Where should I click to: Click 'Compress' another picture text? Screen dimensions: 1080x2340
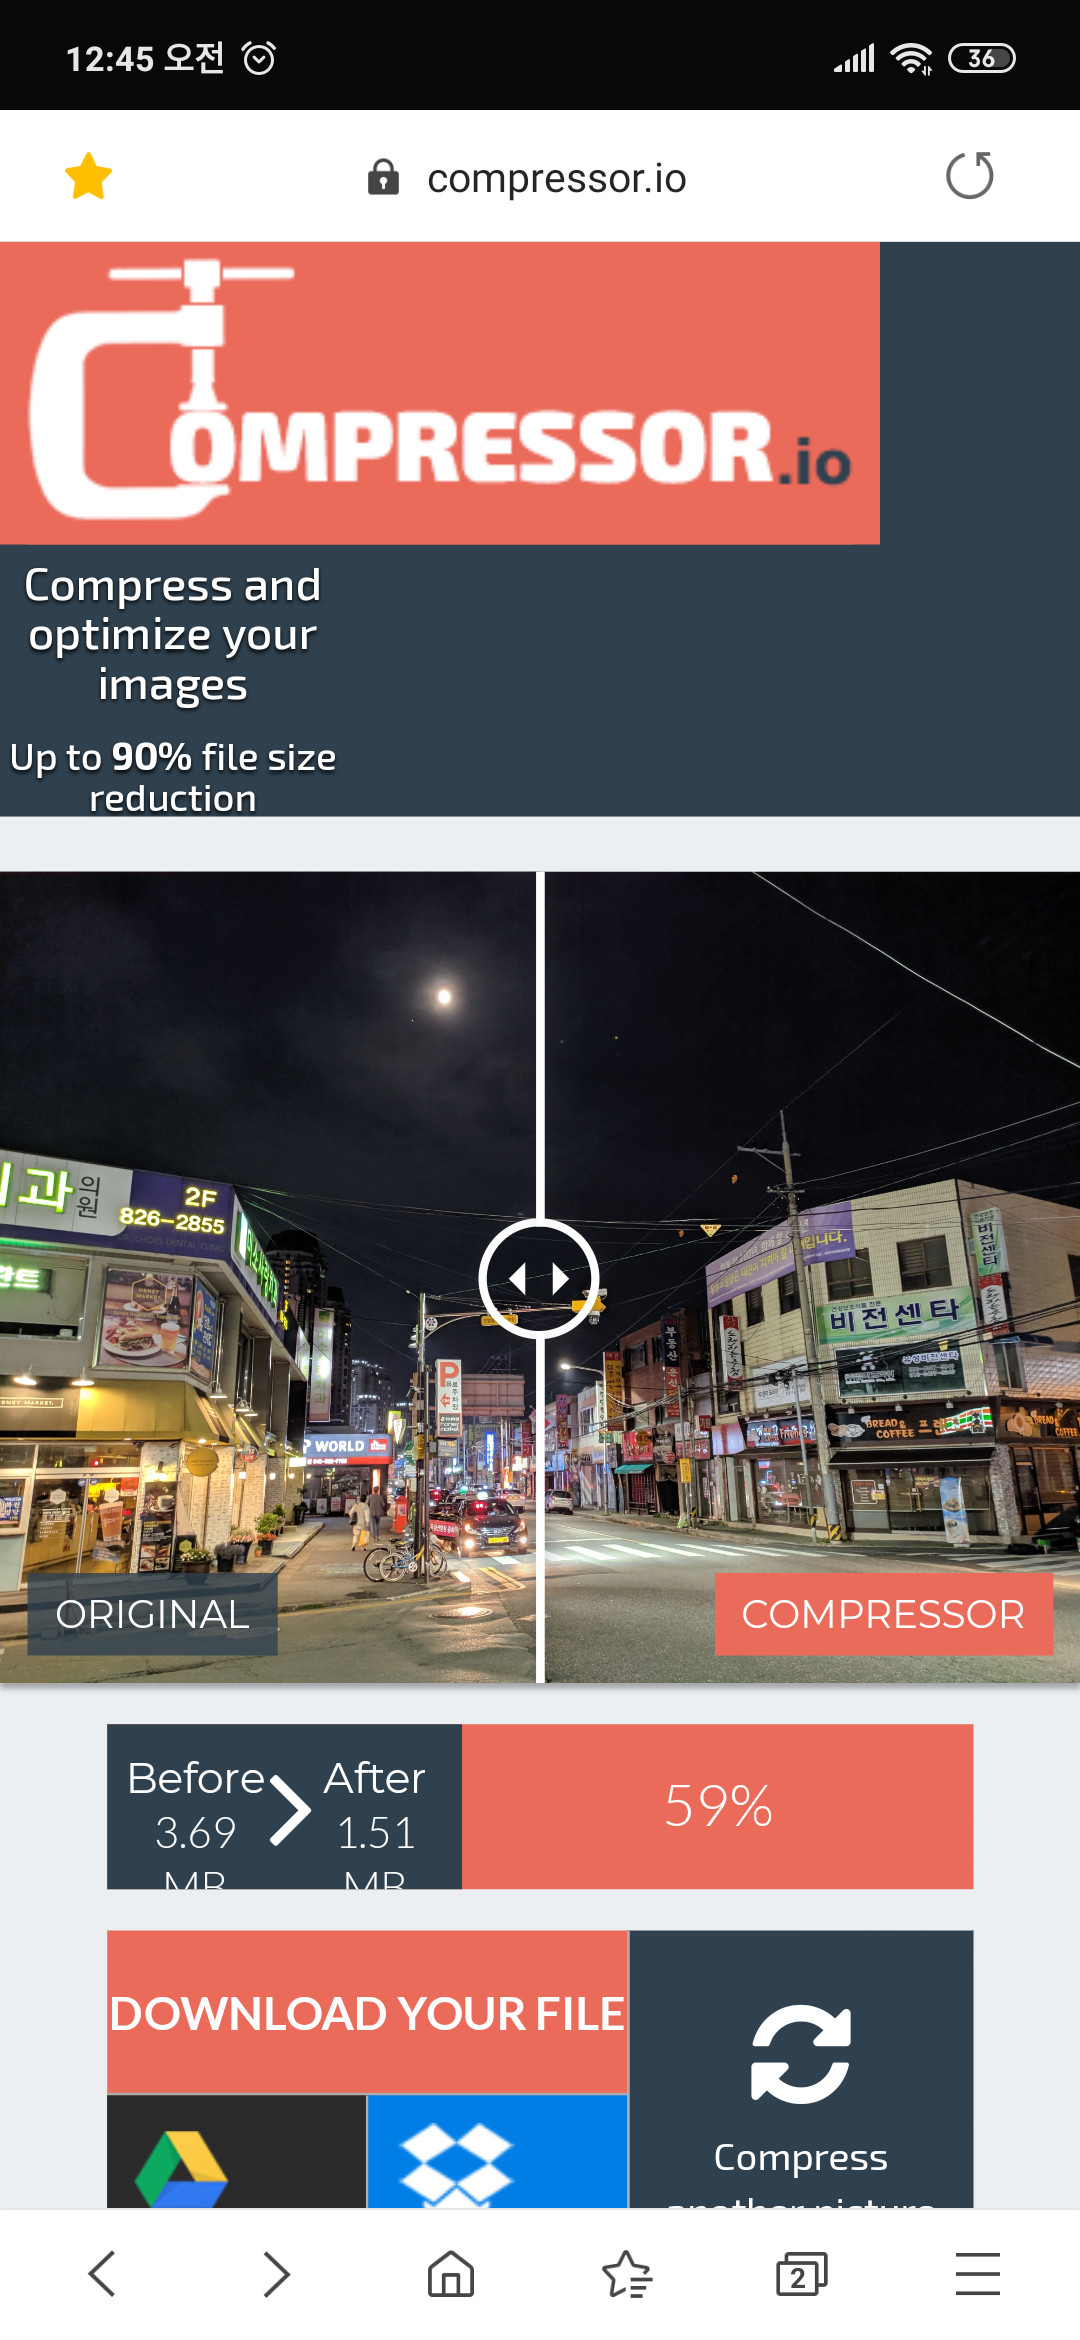(801, 2157)
